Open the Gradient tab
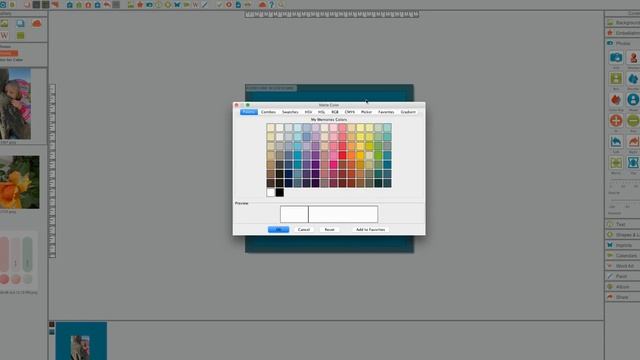This screenshot has height=360, width=640. coord(408,112)
